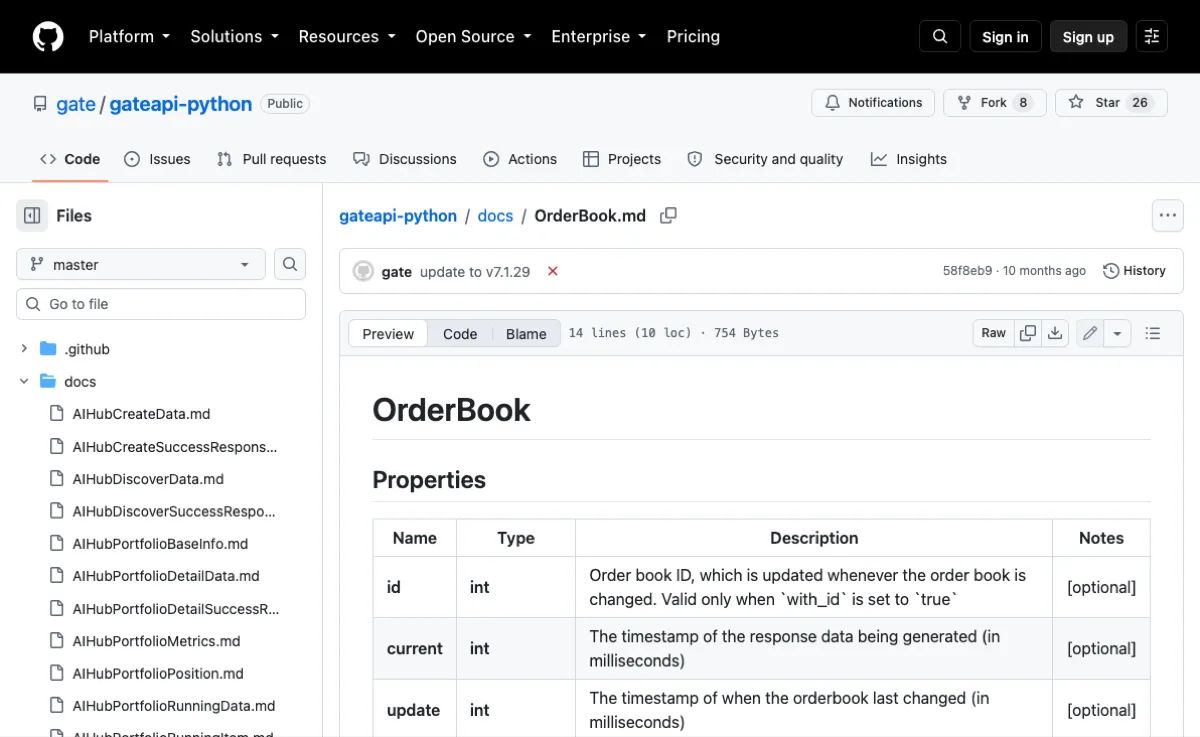This screenshot has width=1200, height=737.
Task: Click the pencil edit file icon
Action: click(x=1090, y=333)
